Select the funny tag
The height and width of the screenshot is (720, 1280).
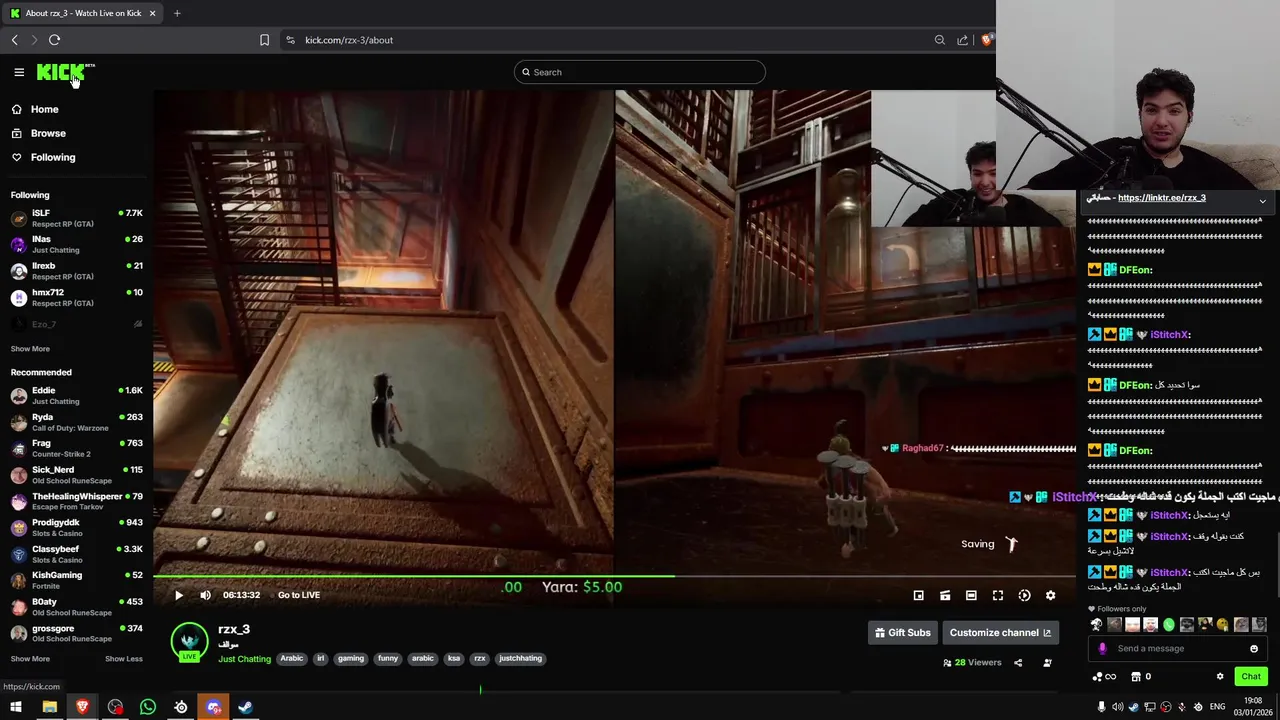point(388,658)
